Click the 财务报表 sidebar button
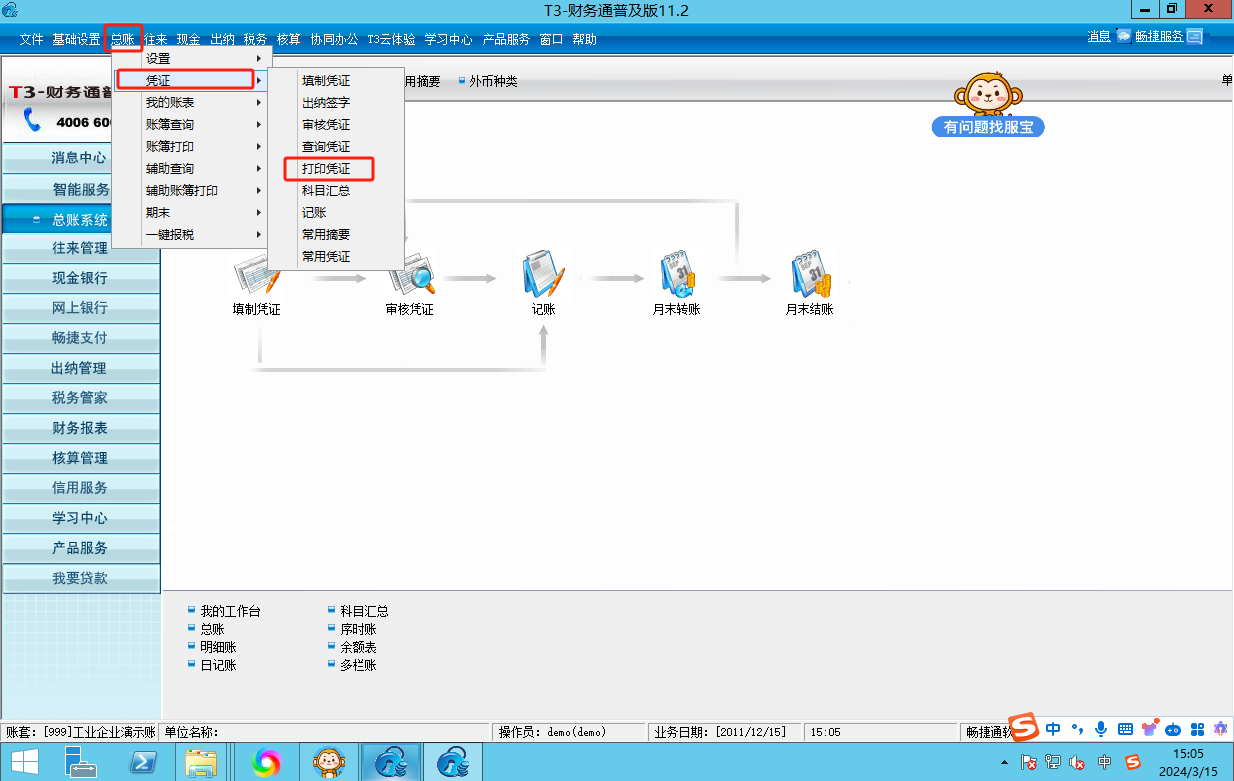The height and width of the screenshot is (781, 1234). pos(80,428)
